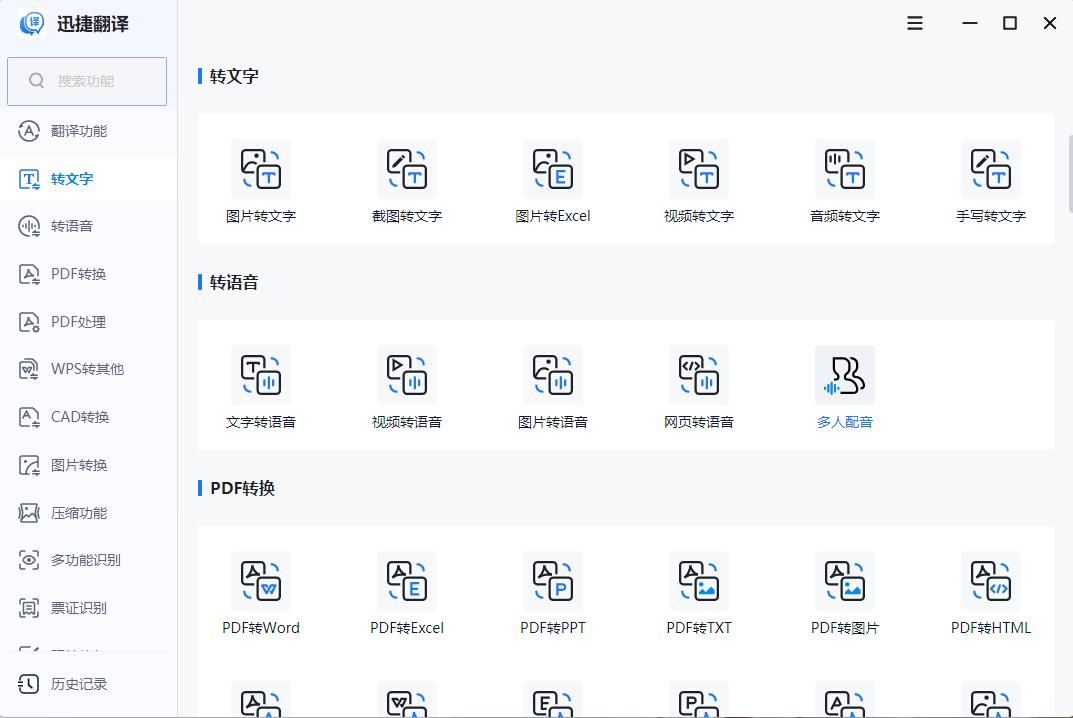The image size is (1073, 718).
Task: Open the 截图转文字 tool
Action: coord(406,182)
